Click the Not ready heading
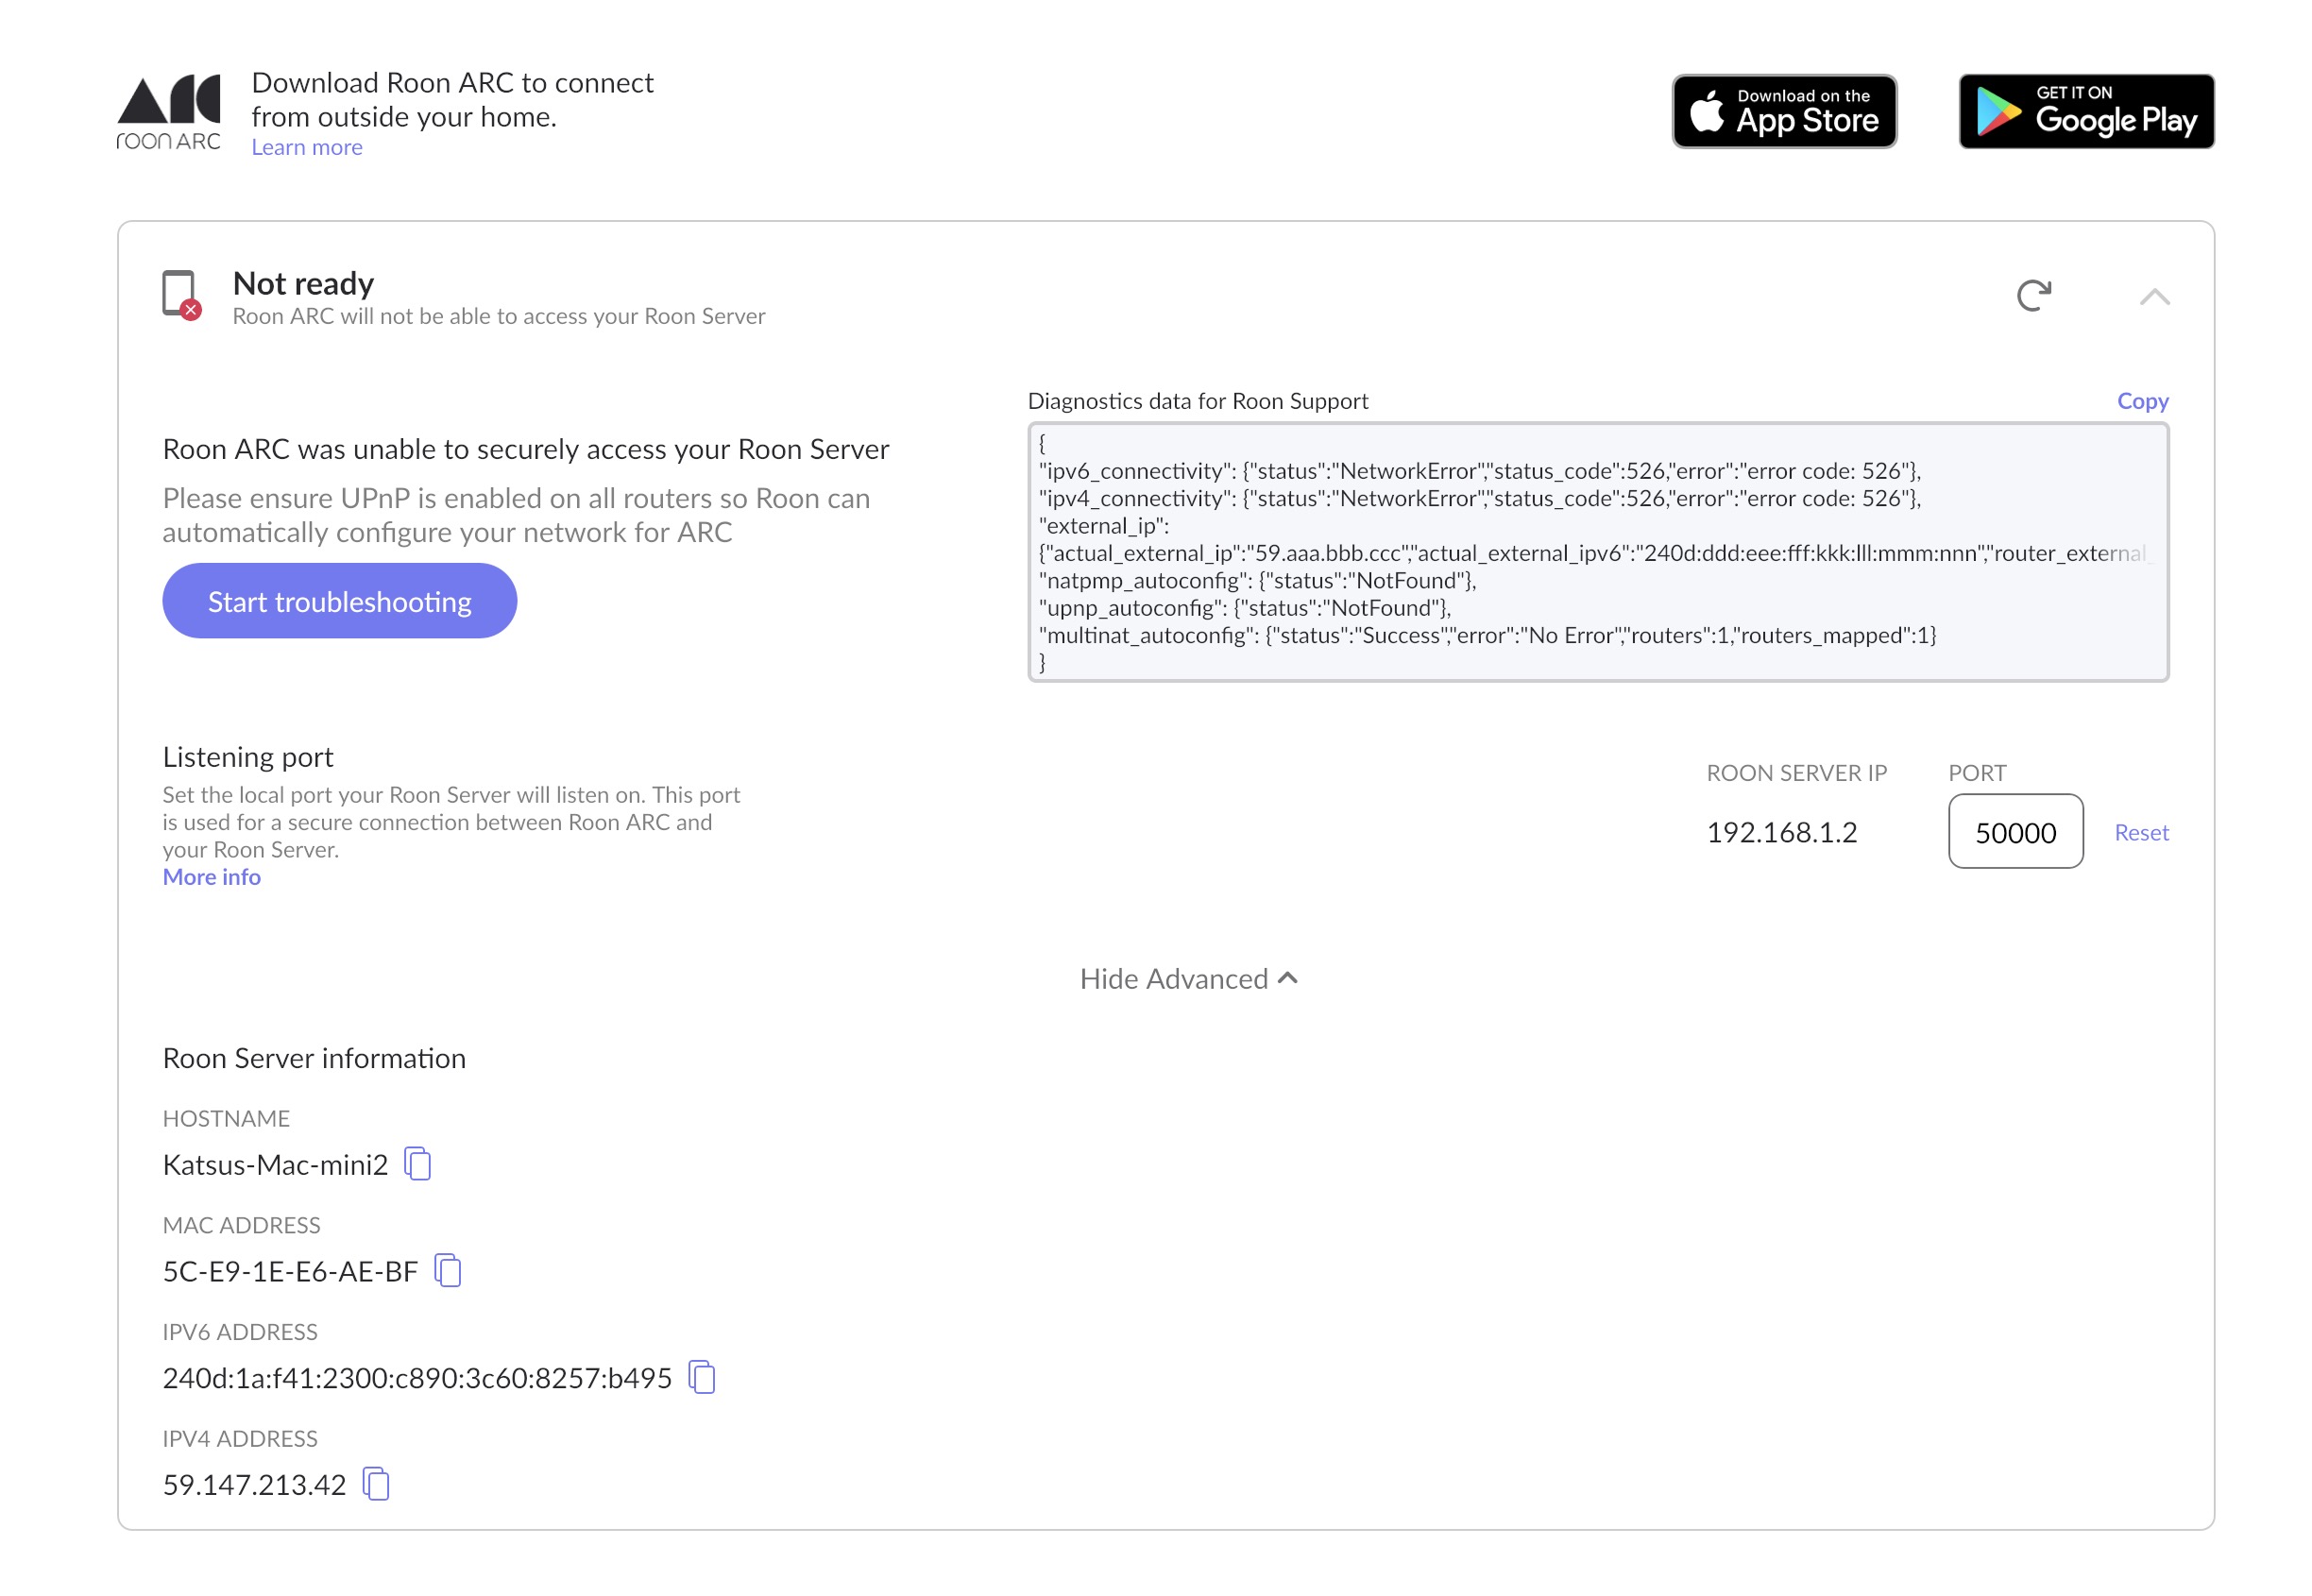Image resolution: width=2312 pixels, height=1596 pixels. [303, 284]
